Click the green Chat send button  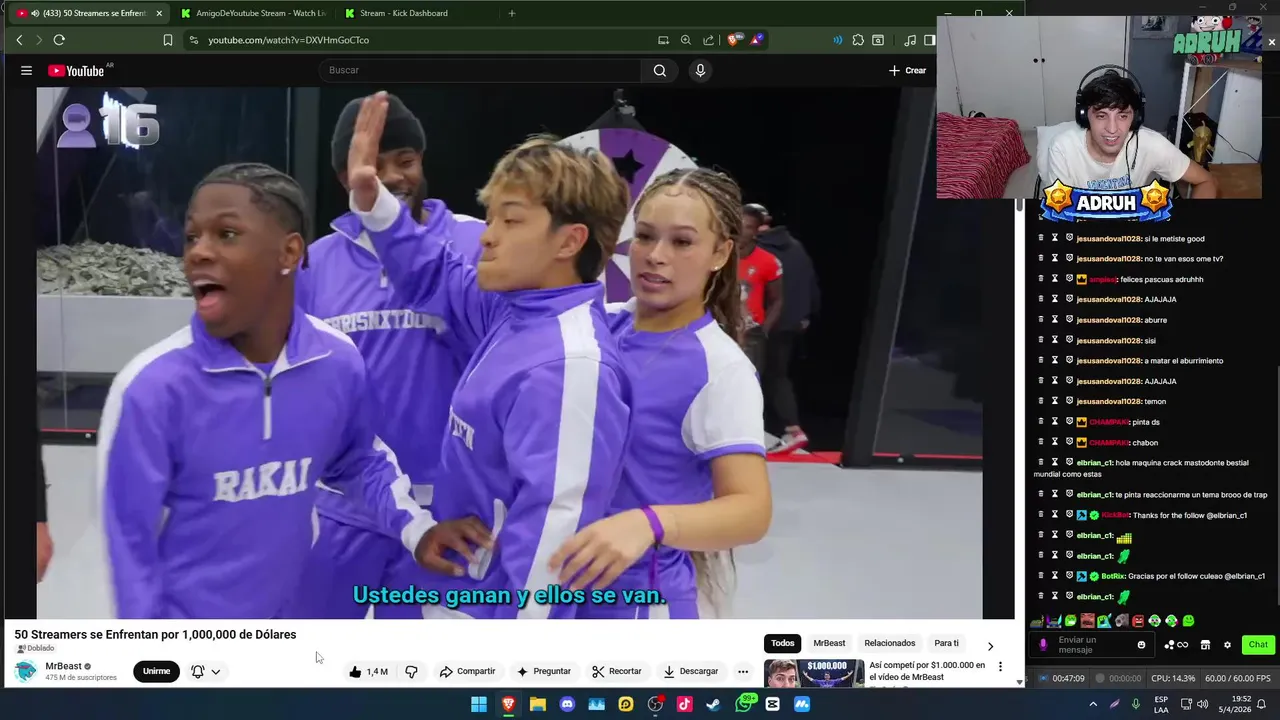click(x=1258, y=645)
